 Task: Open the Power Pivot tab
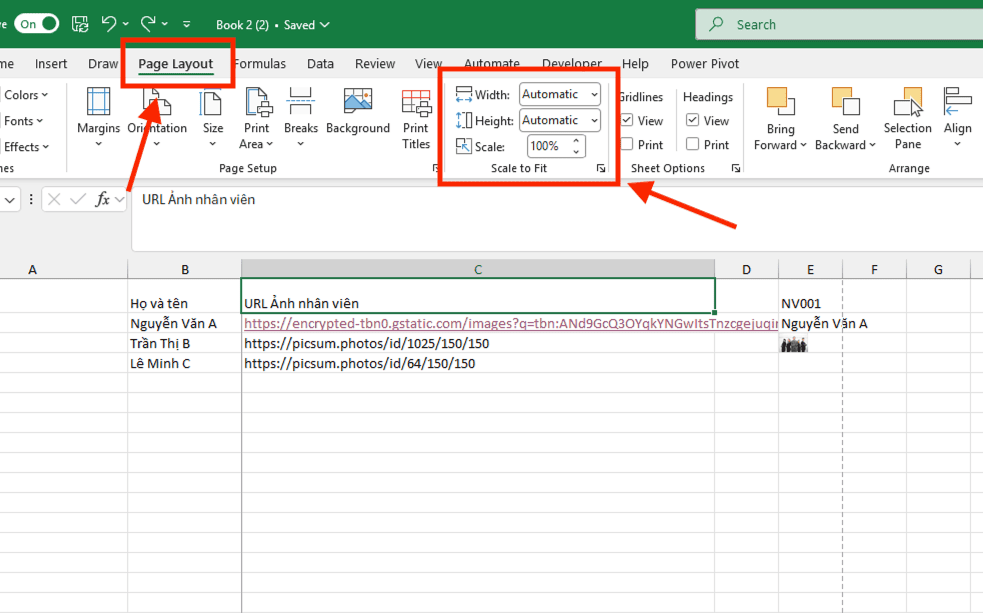pyautogui.click(x=705, y=64)
